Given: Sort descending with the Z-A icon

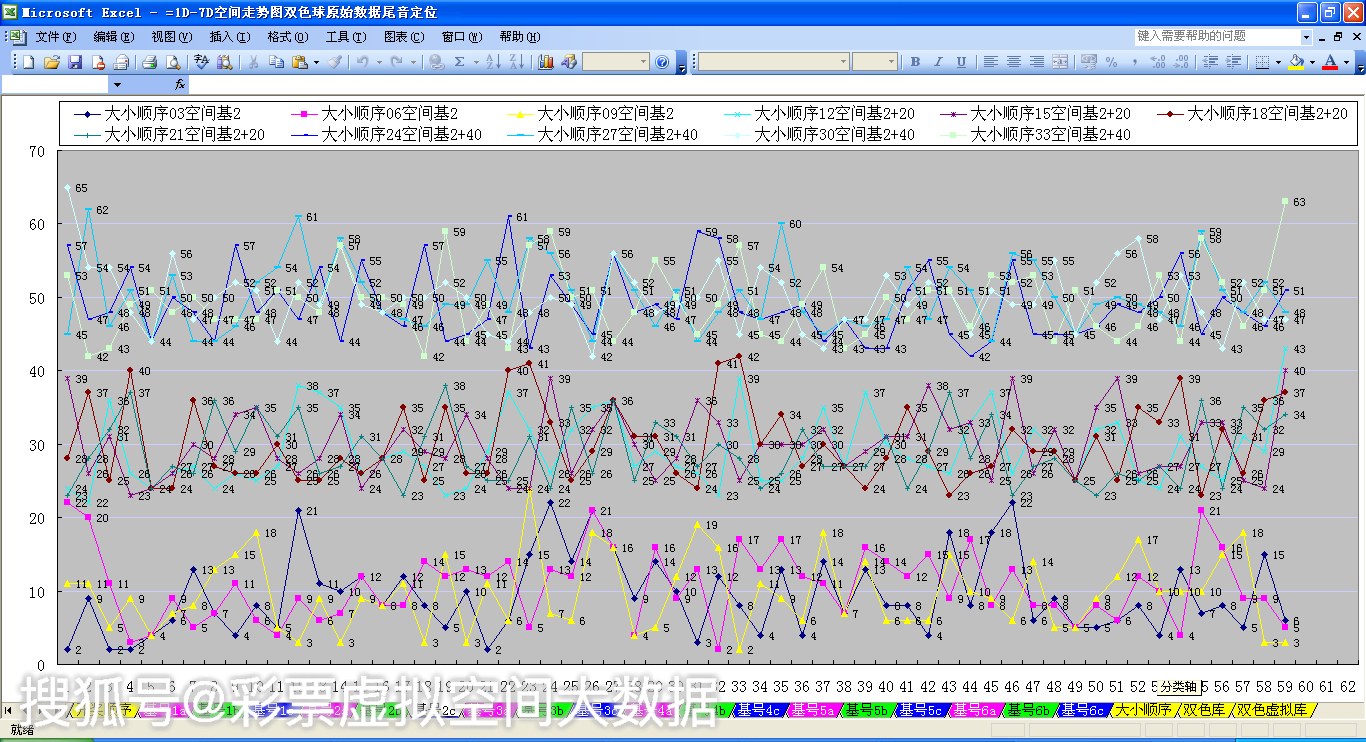Looking at the screenshot, I should [x=516, y=62].
